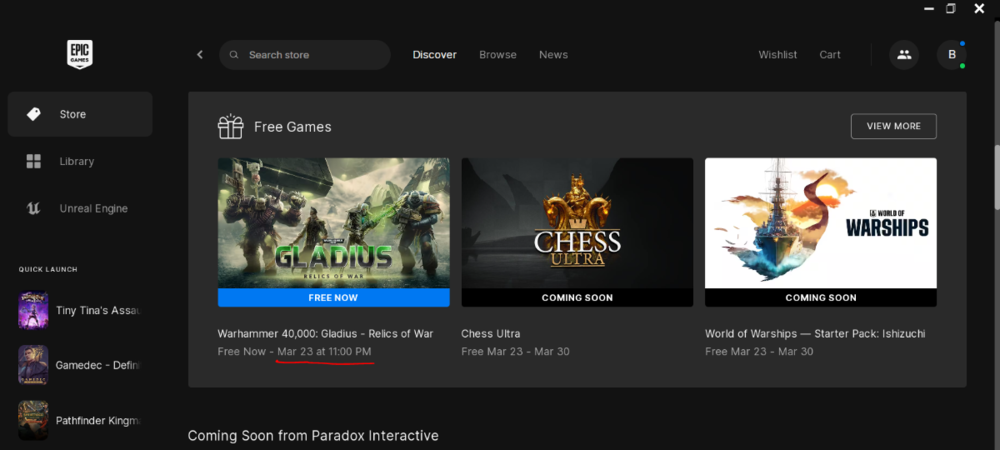Viewport: 1000px width, 450px height.
Task: Restore the window size
Action: tap(951, 8)
